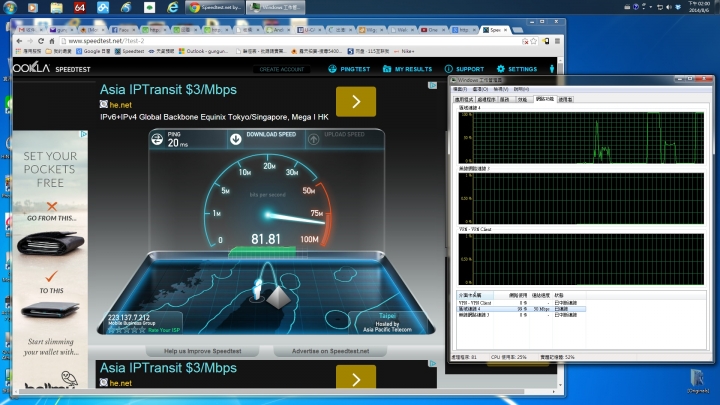Select the last adapter row in list
Screen dimensions: 720x405
521,315
